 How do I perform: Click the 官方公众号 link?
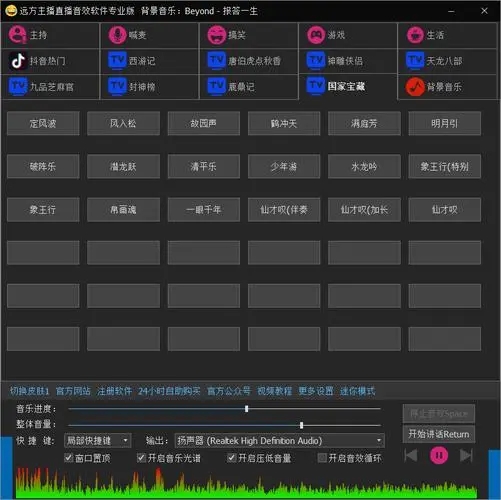[x=229, y=391]
